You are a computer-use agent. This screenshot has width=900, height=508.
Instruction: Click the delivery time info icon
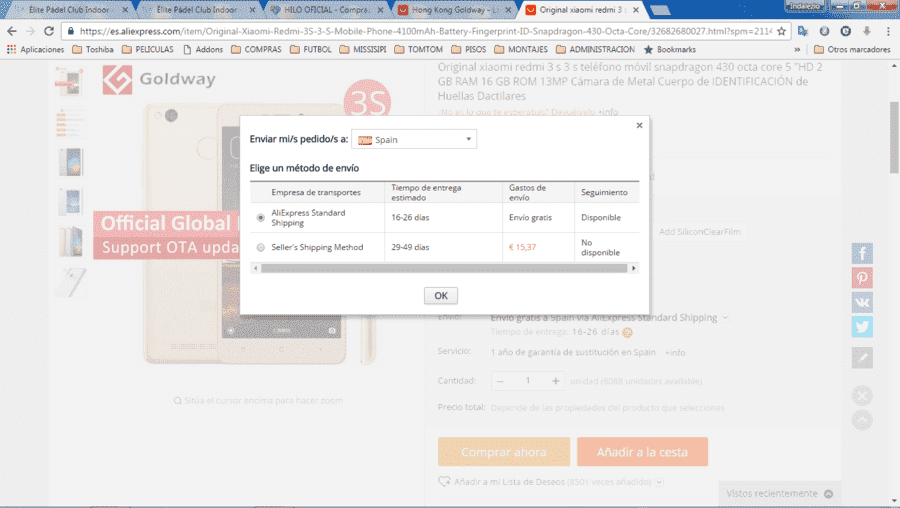tap(627, 332)
